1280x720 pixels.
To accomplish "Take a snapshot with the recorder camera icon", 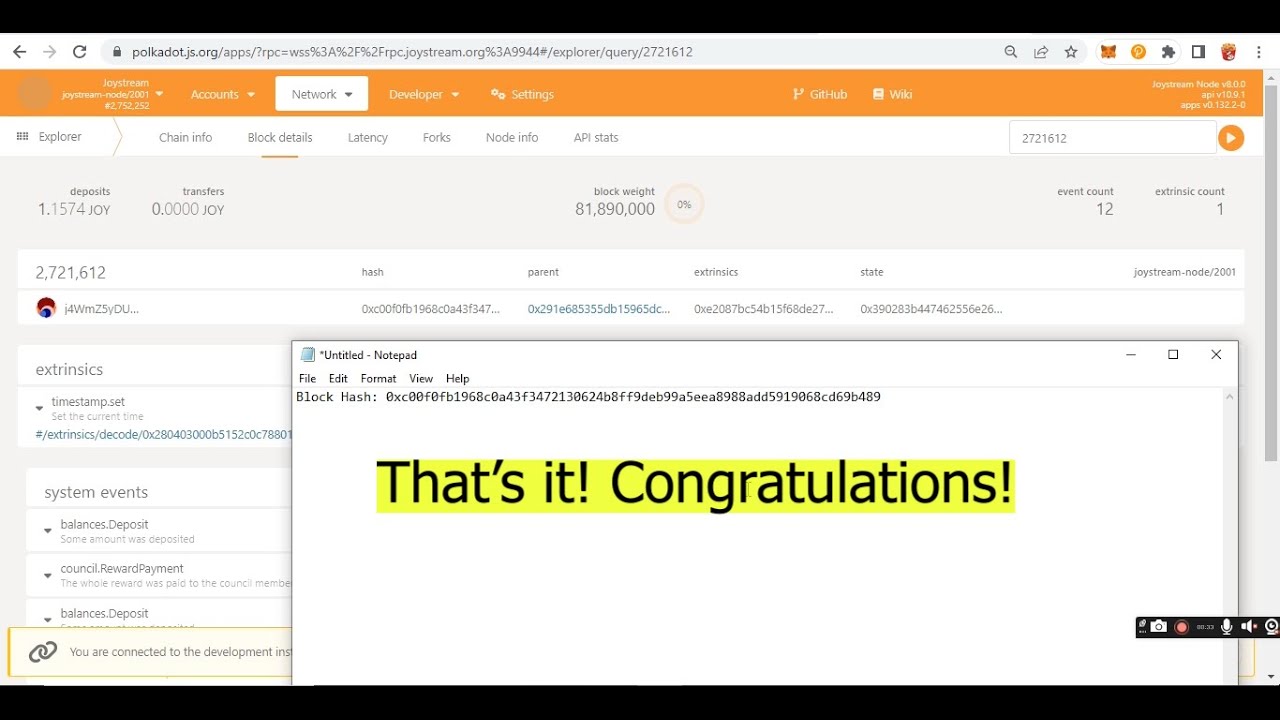I will click(x=1158, y=627).
